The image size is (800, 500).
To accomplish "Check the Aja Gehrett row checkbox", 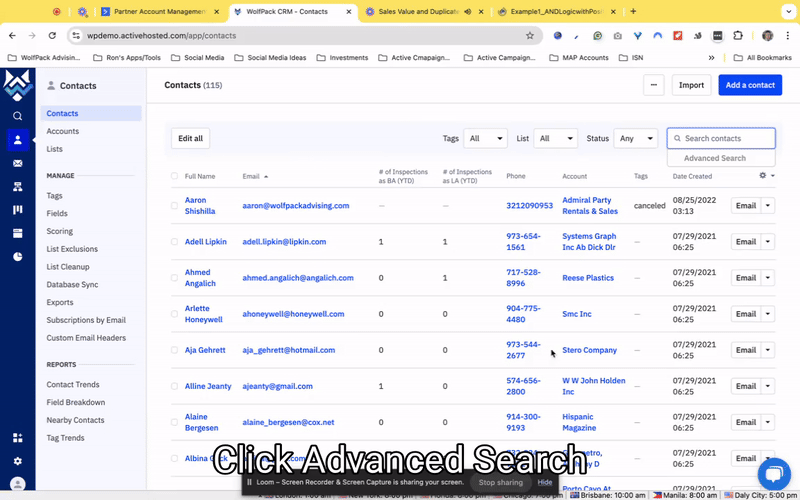I will pos(174,350).
